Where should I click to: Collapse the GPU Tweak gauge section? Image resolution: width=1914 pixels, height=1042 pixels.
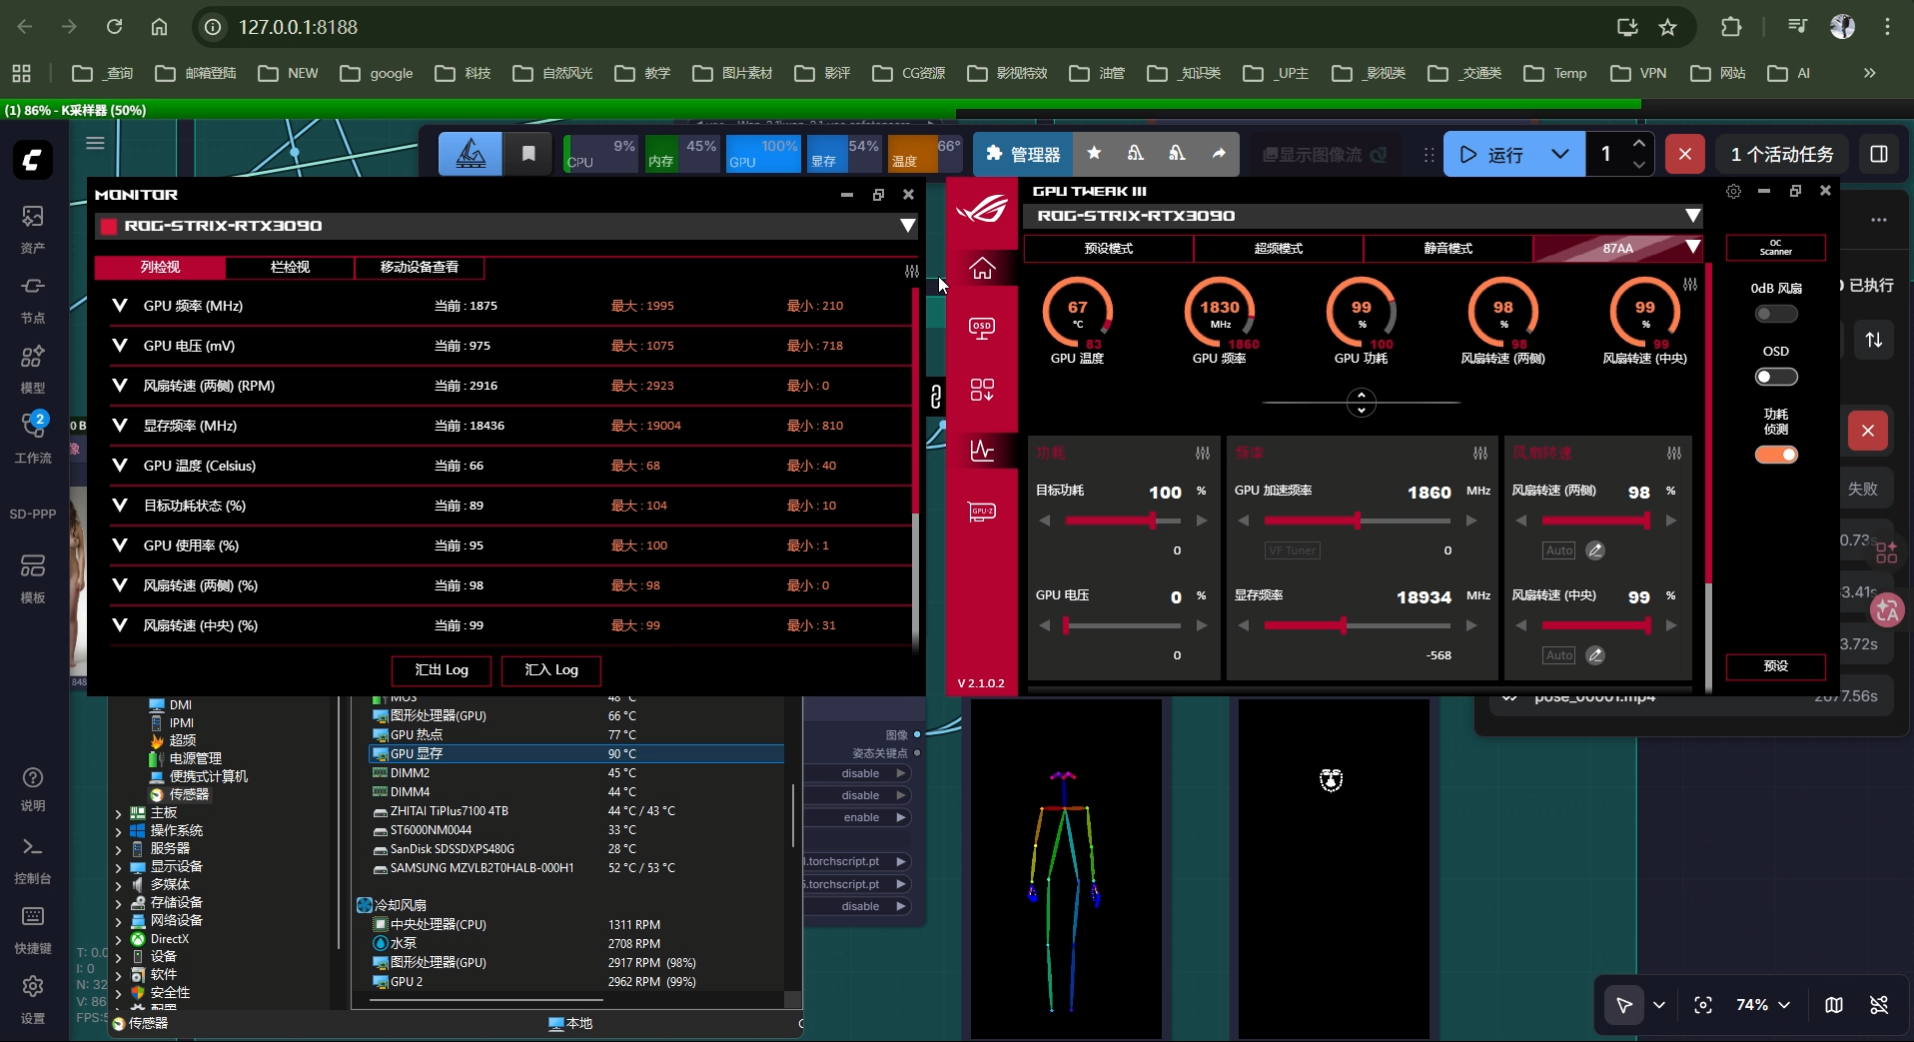[1361, 402]
